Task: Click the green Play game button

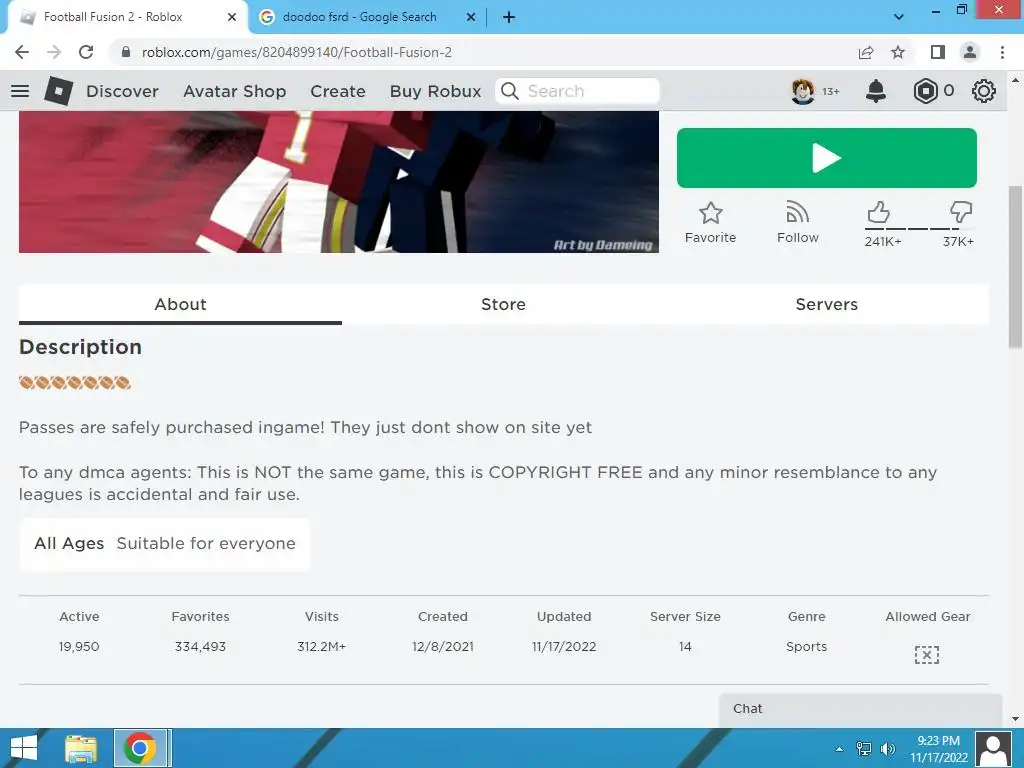Action: tap(827, 158)
